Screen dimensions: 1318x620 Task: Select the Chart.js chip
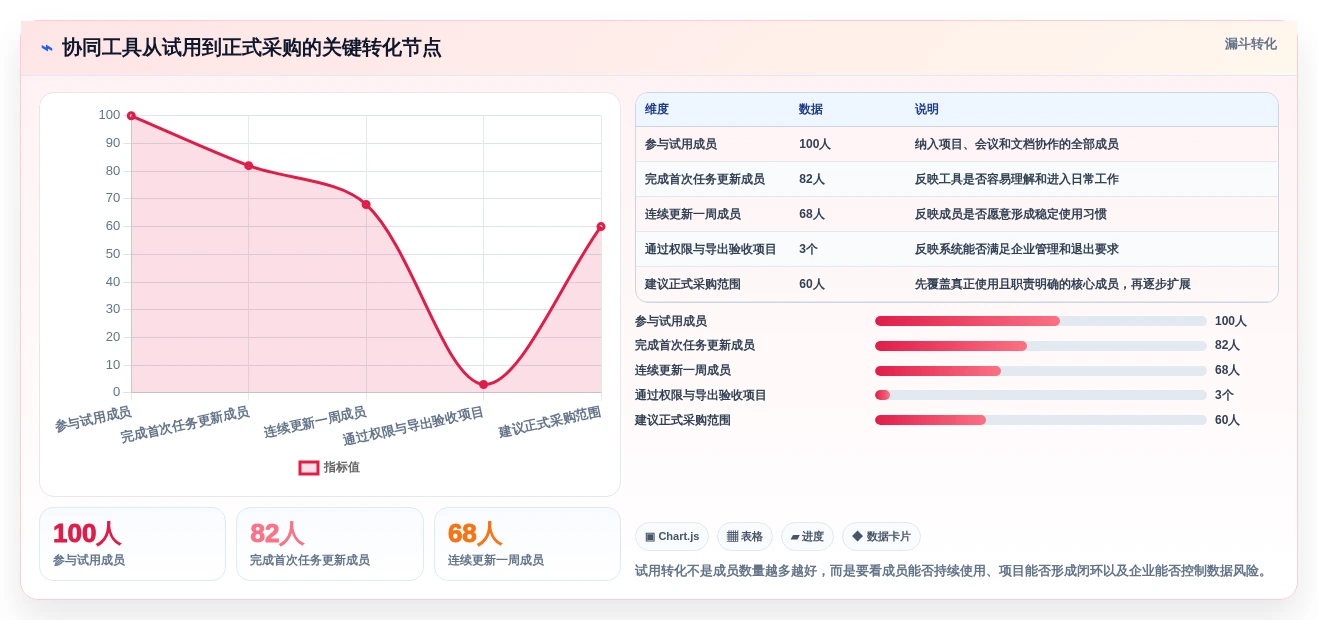click(672, 537)
